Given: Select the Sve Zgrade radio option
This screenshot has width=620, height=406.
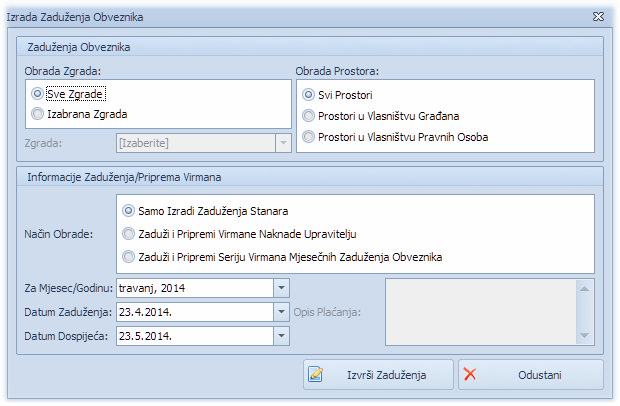Looking at the screenshot, I should point(38,94).
